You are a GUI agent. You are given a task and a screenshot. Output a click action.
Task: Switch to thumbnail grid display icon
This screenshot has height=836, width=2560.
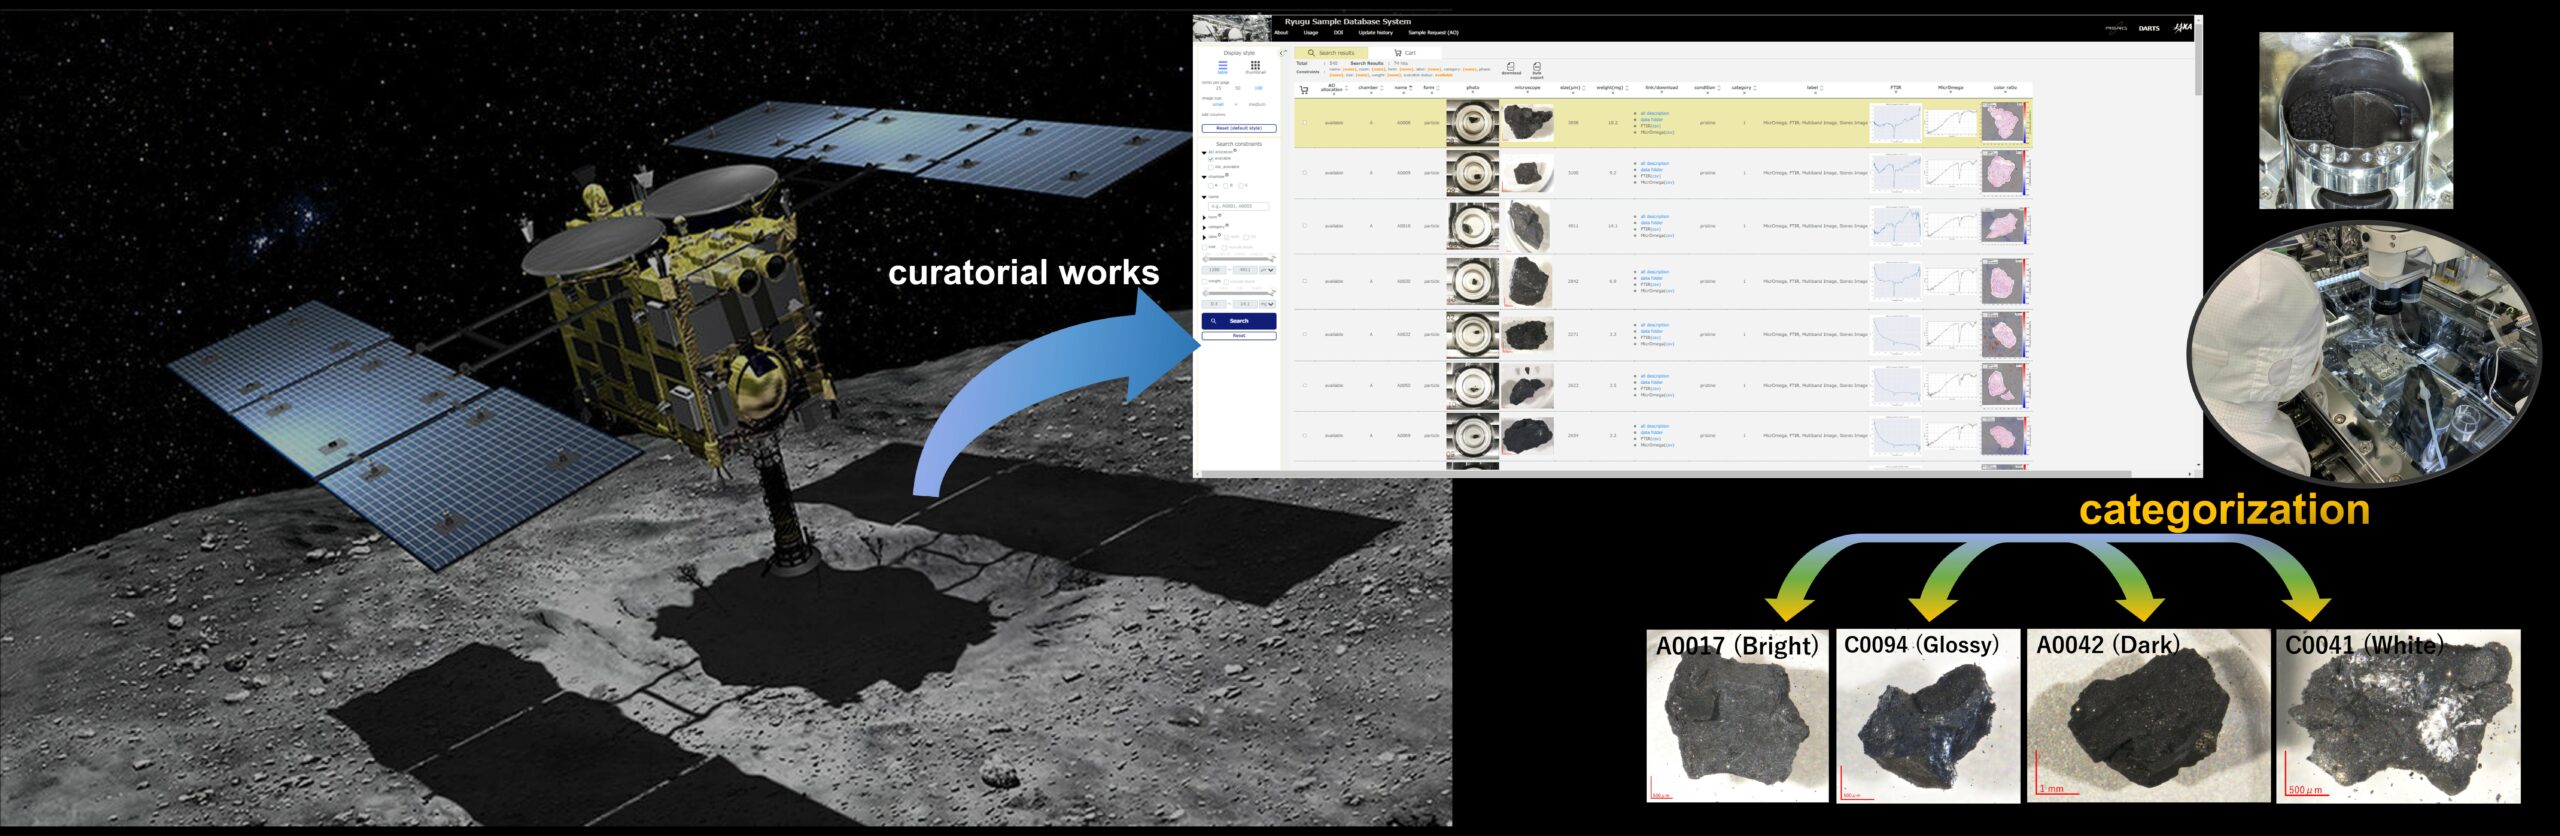tap(1255, 66)
